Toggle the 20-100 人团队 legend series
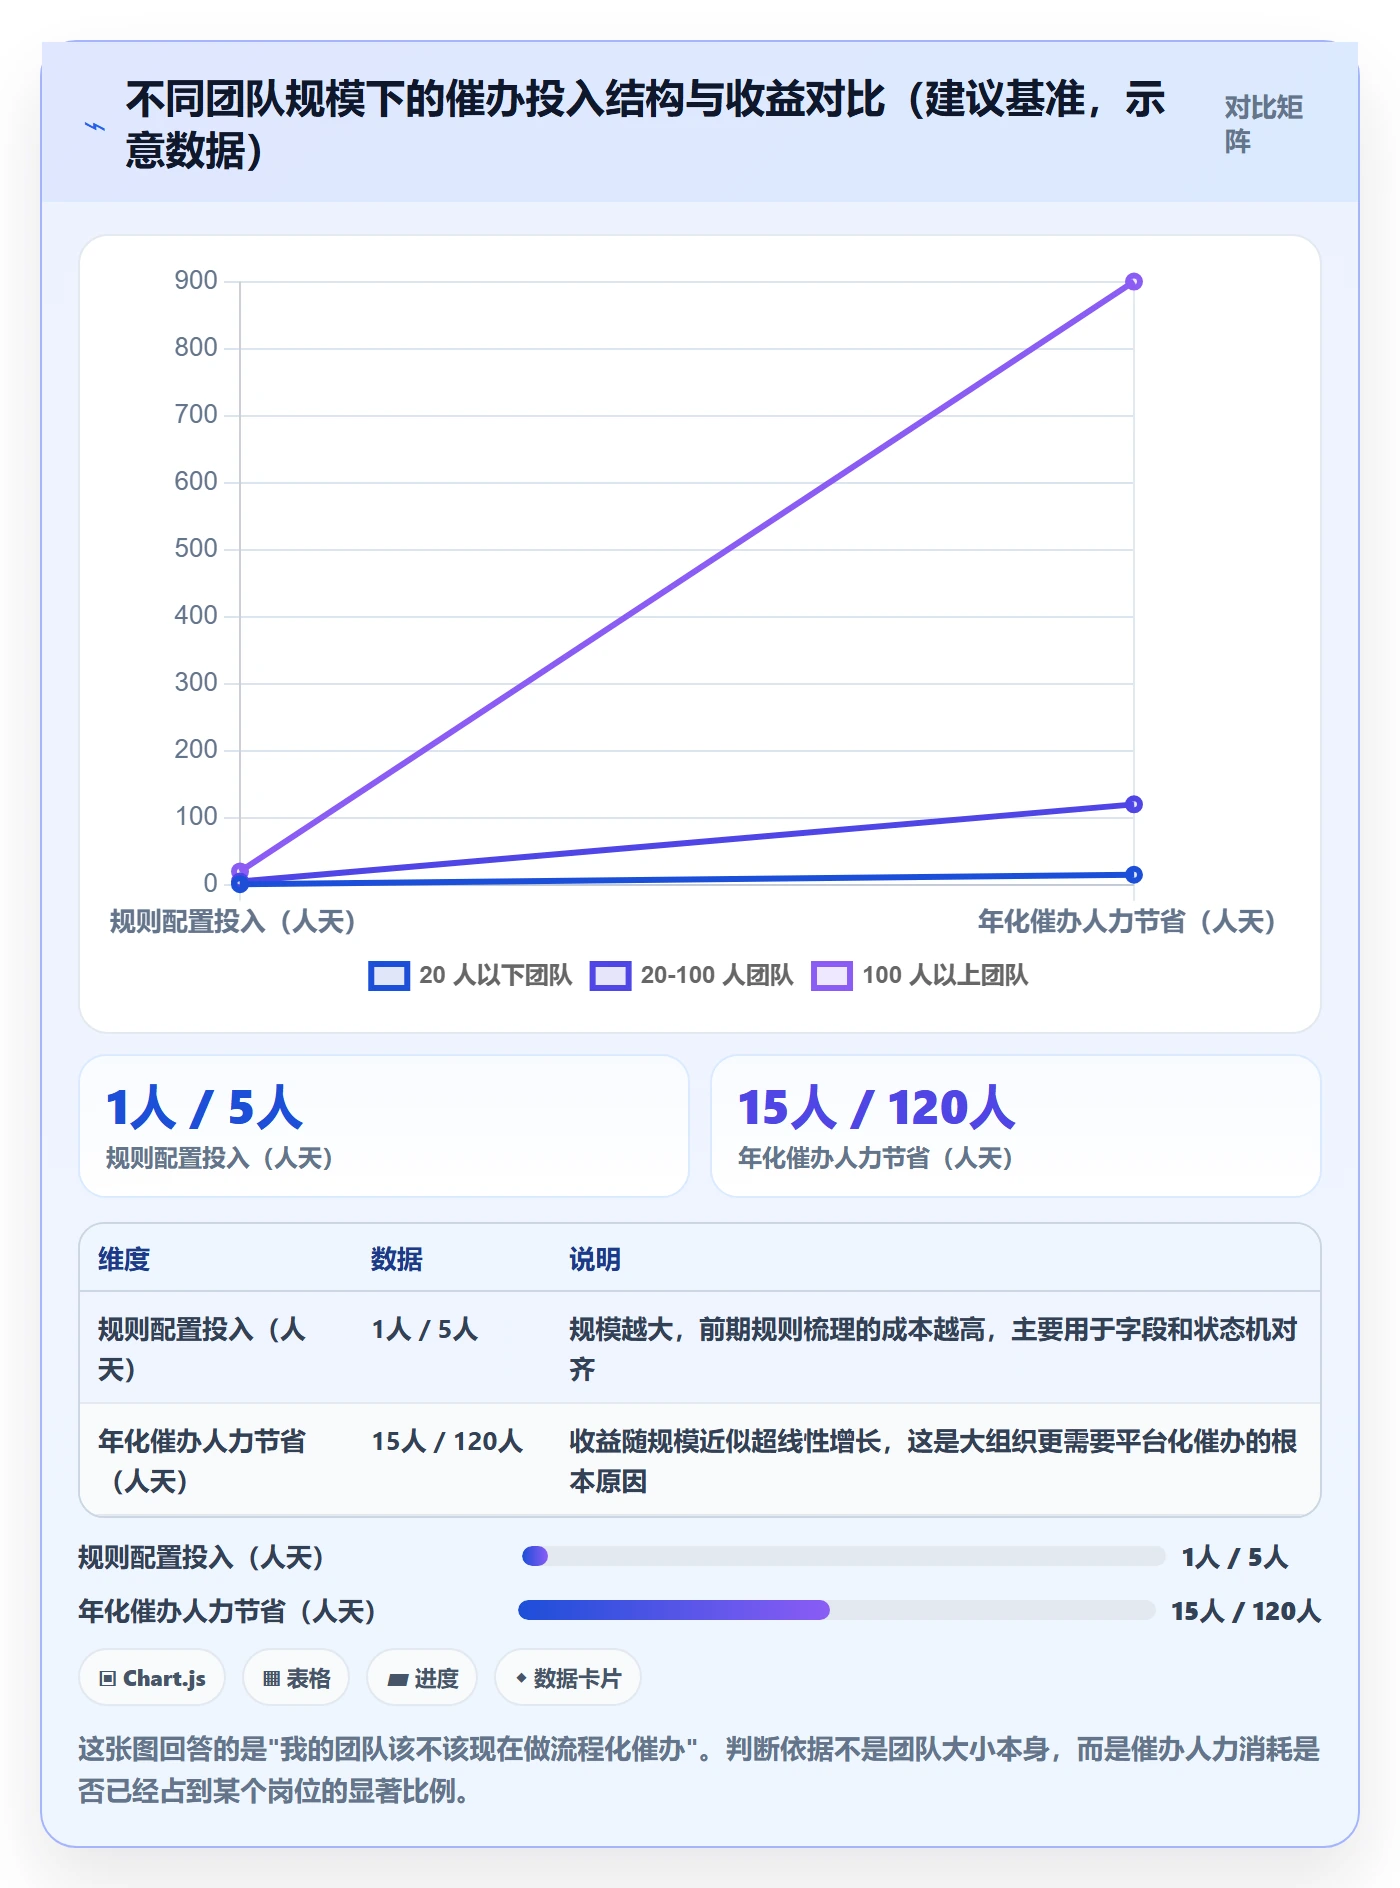The width and height of the screenshot is (1400, 1888). point(692,975)
